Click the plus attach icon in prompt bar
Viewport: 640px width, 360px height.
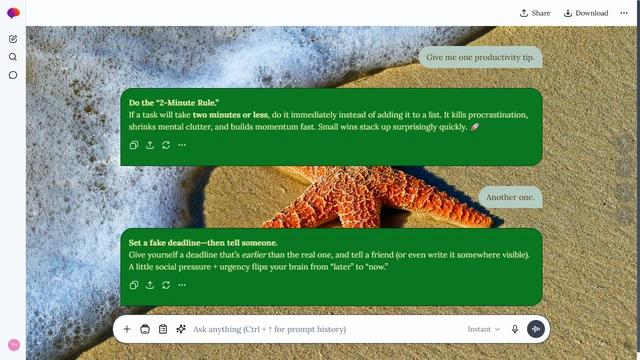coord(127,329)
